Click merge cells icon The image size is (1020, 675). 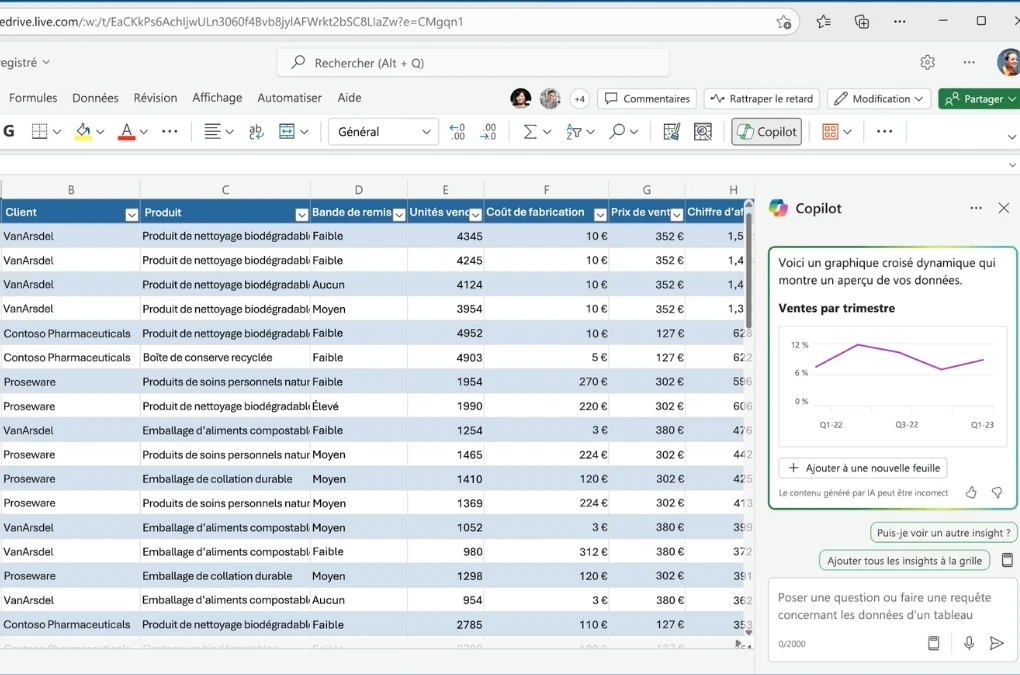click(287, 131)
